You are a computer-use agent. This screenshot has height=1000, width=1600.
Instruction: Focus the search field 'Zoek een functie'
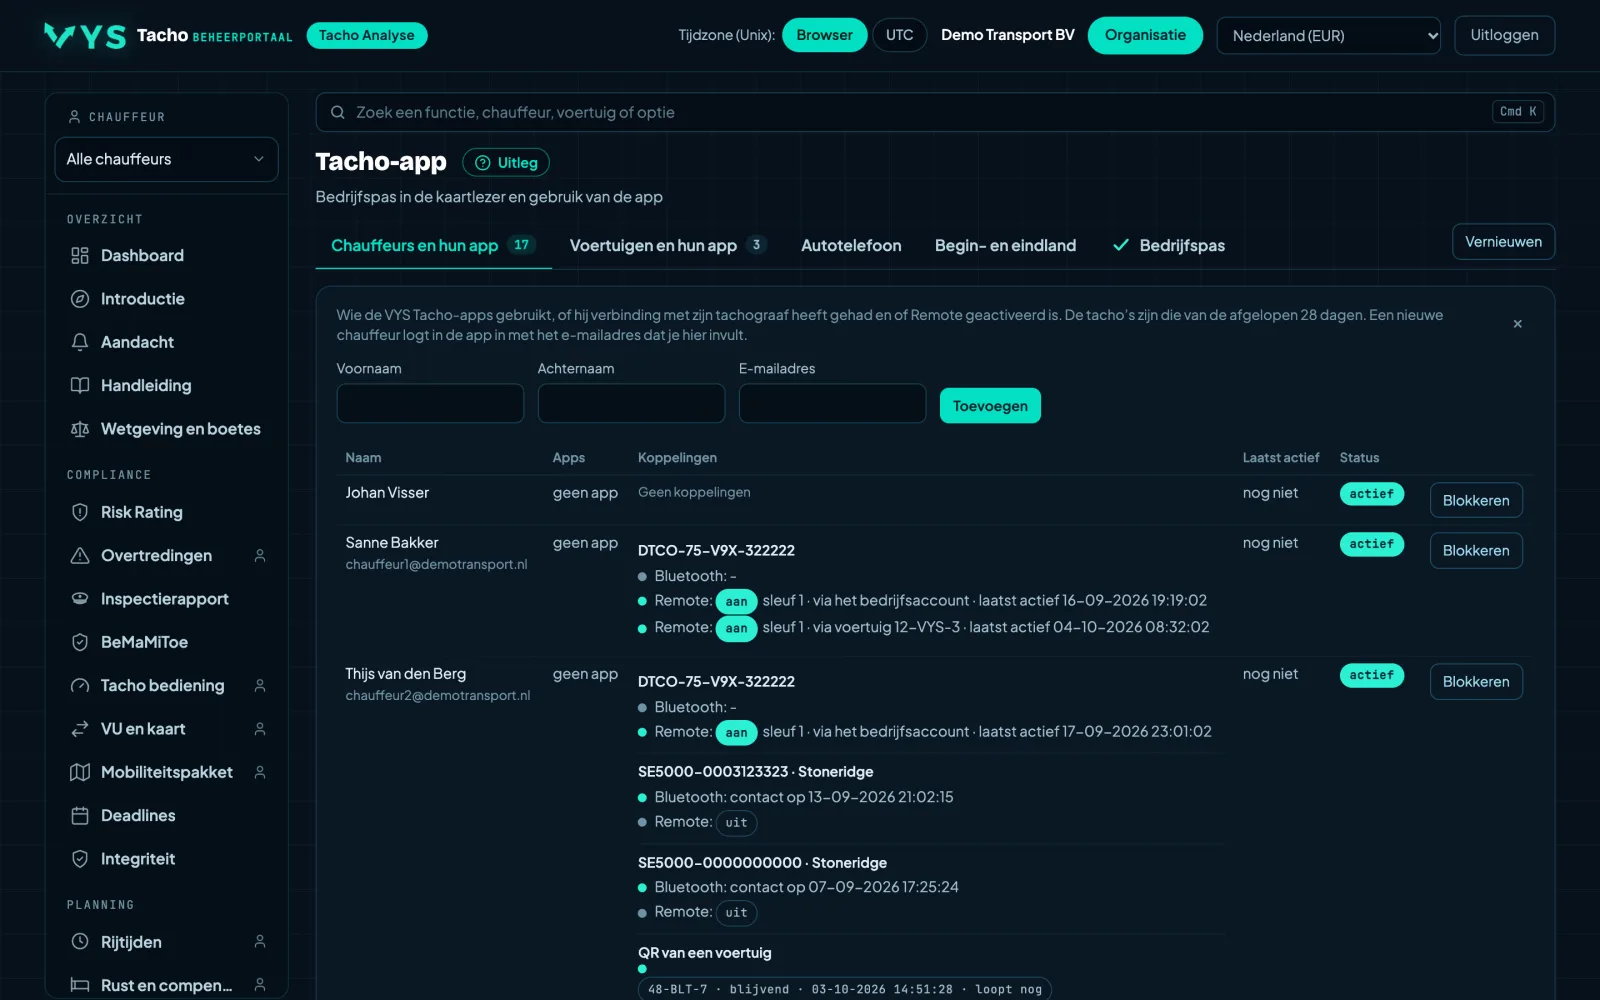935,112
